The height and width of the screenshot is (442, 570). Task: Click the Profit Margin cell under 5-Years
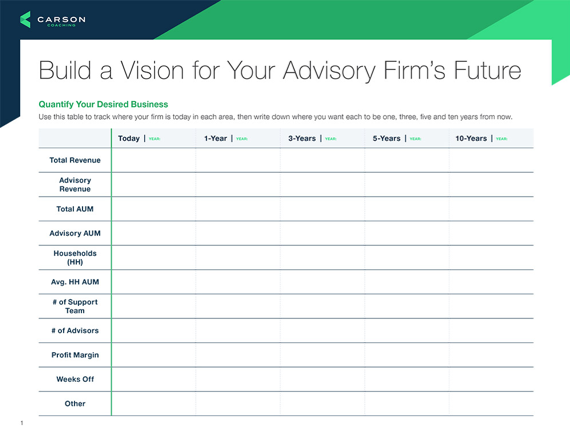407,355
